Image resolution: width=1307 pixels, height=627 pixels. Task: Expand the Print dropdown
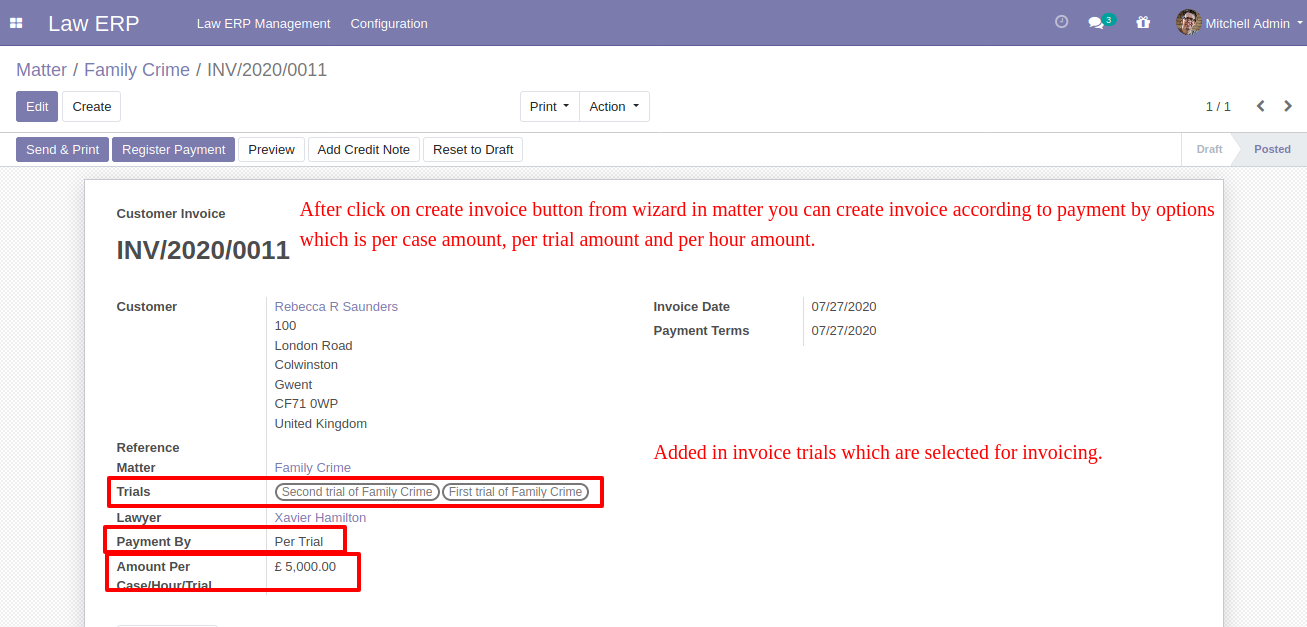click(x=550, y=107)
